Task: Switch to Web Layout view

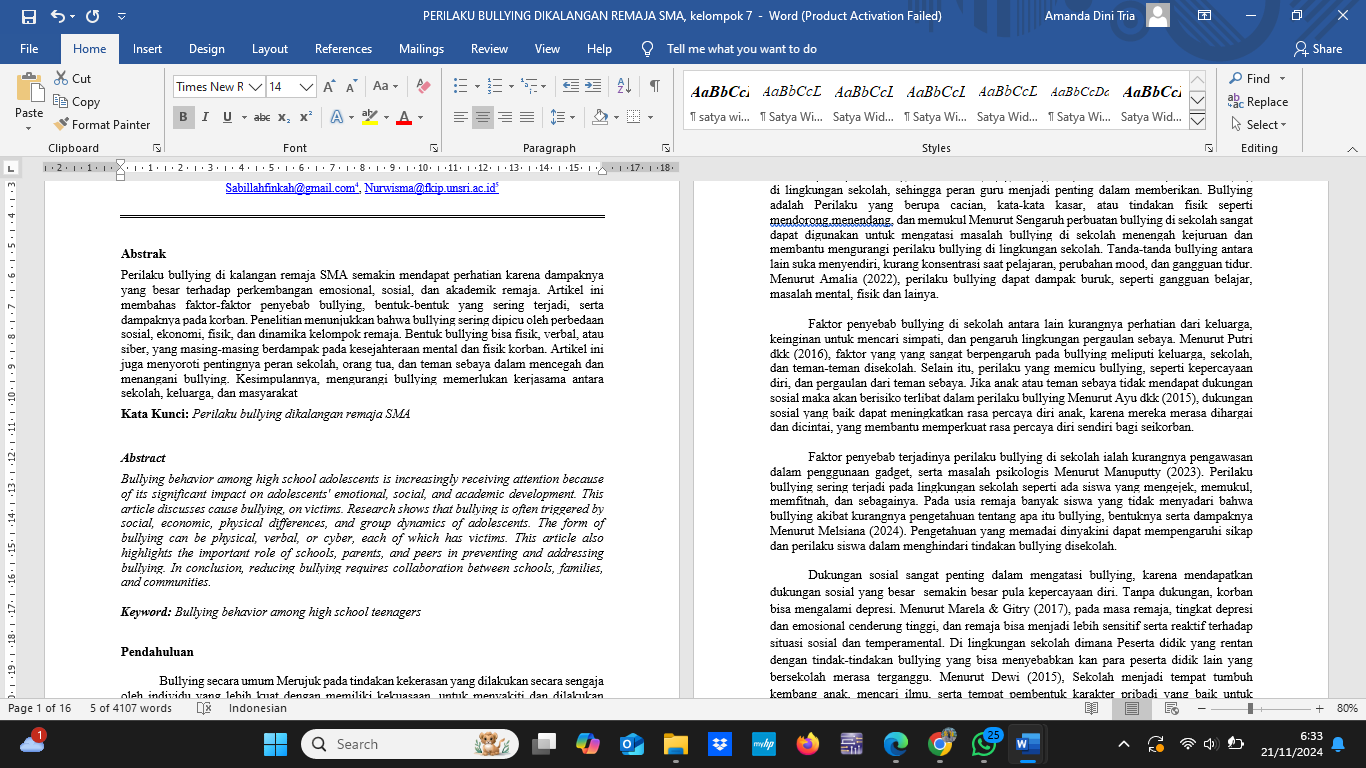Action: [1172, 708]
